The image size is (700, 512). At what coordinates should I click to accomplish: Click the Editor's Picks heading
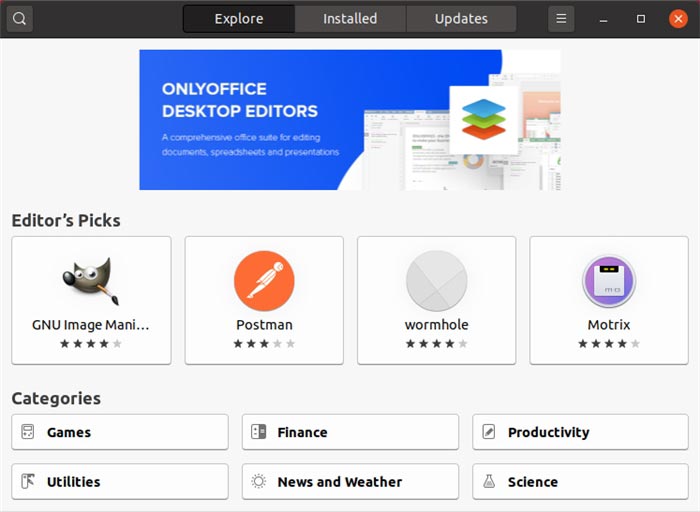66,221
